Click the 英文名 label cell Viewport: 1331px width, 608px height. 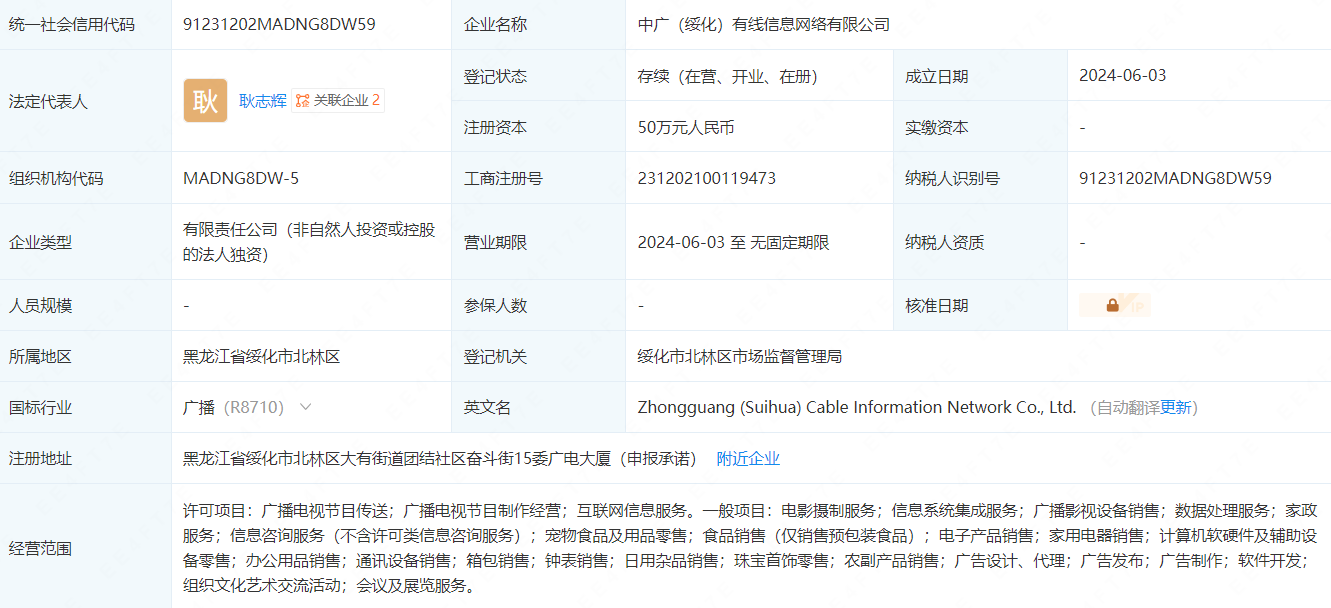(539, 408)
